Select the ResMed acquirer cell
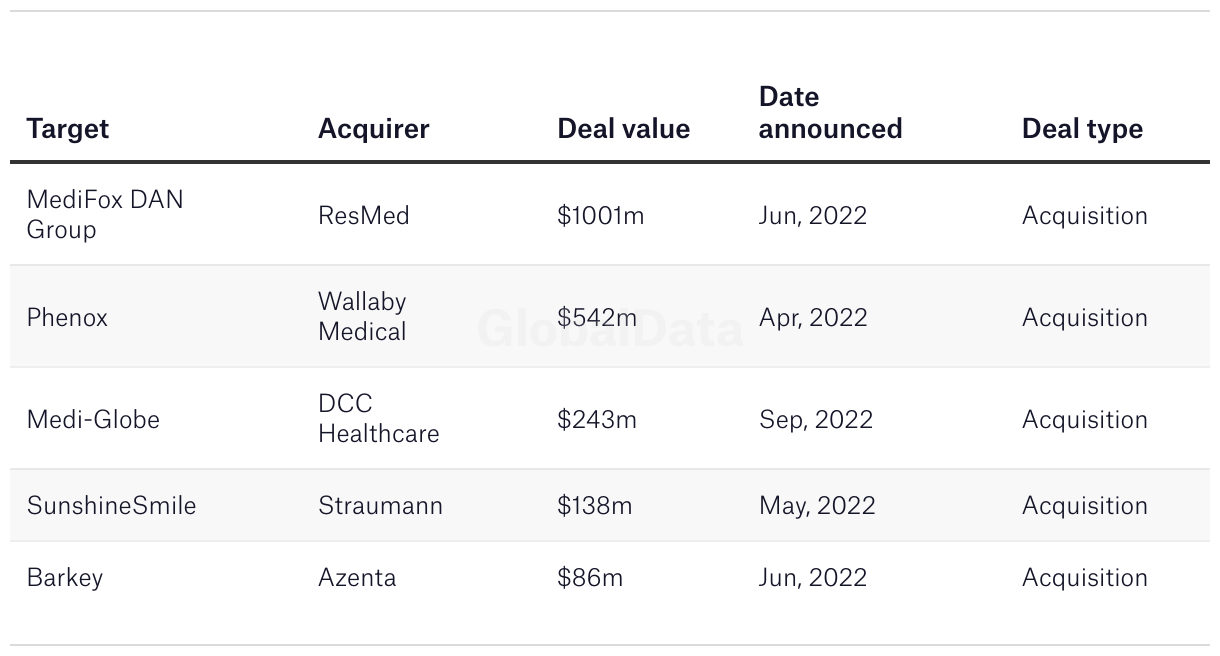 pos(363,215)
